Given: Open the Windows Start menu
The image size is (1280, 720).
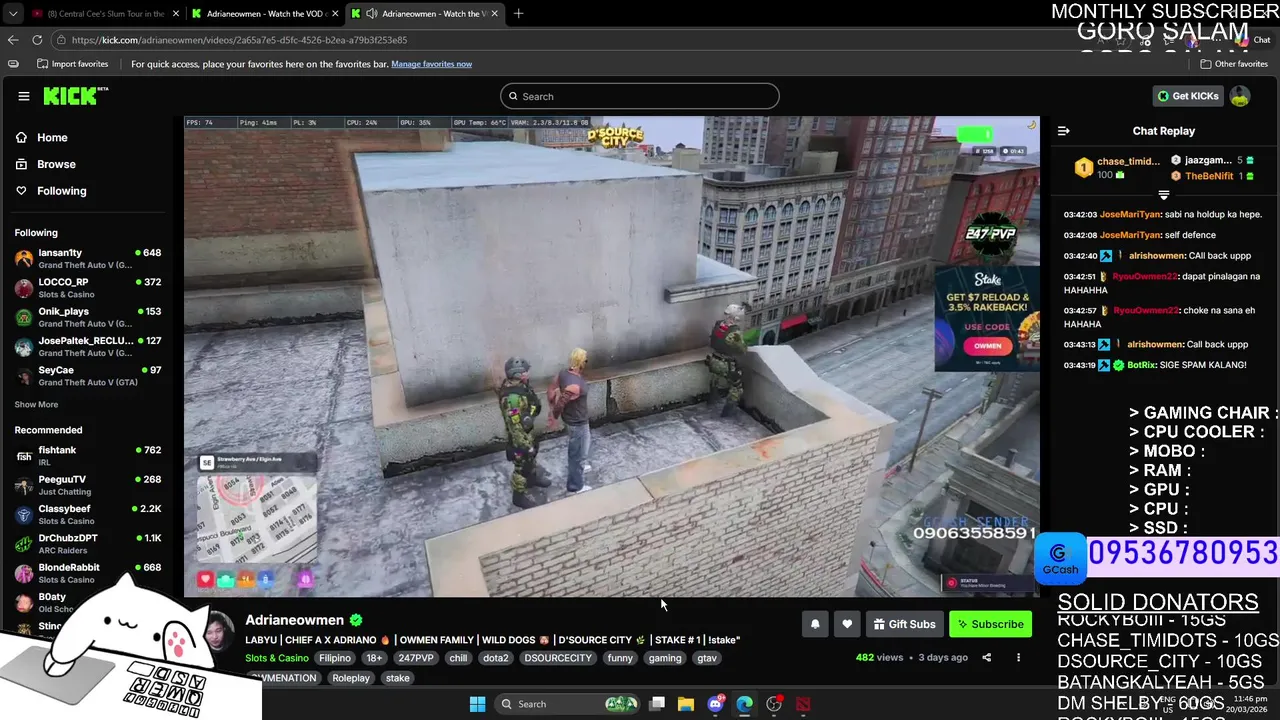Looking at the screenshot, I should click(477, 704).
